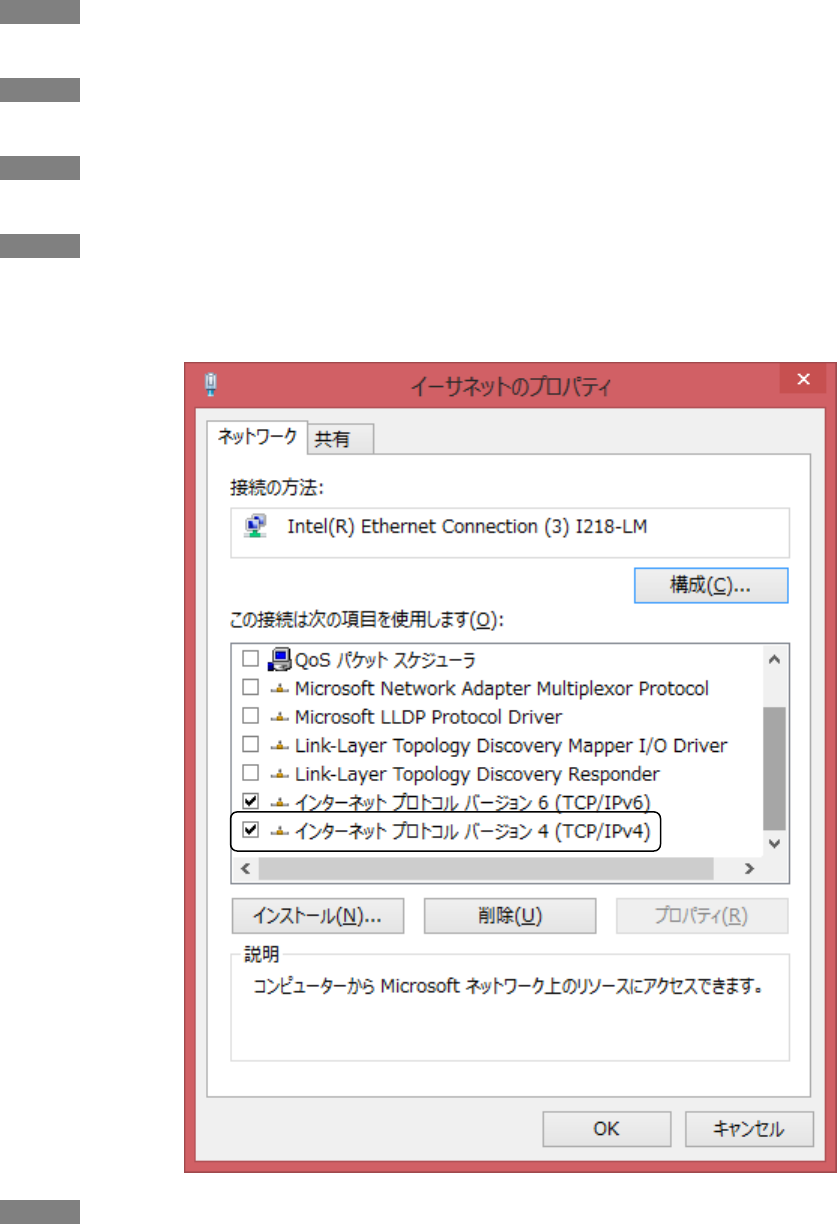The width and height of the screenshot is (837, 1224).
Task: Click the vertical scrollbar thumb
Action: pos(774,768)
